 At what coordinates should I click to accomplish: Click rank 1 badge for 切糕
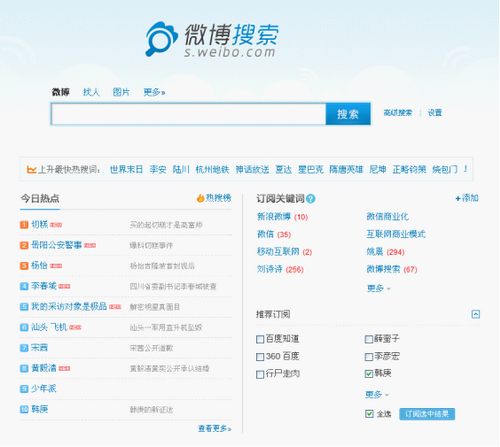[x=24, y=225]
